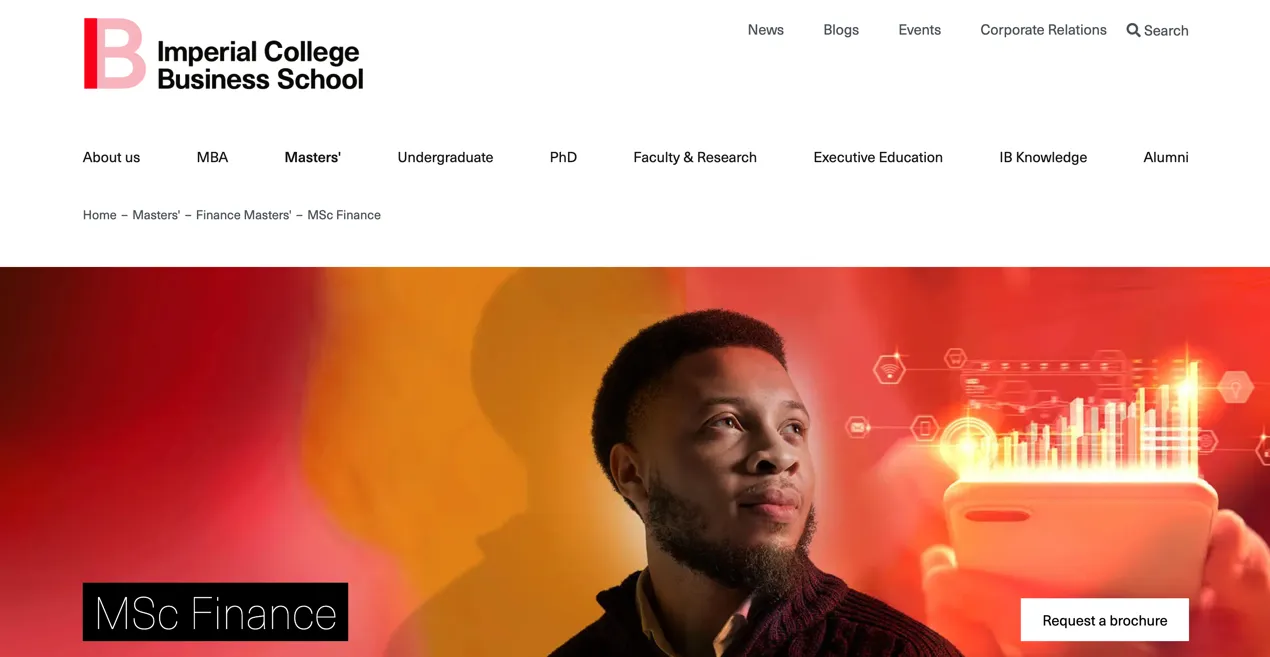The image size is (1270, 657).
Task: Open the About us menu
Action: point(111,157)
